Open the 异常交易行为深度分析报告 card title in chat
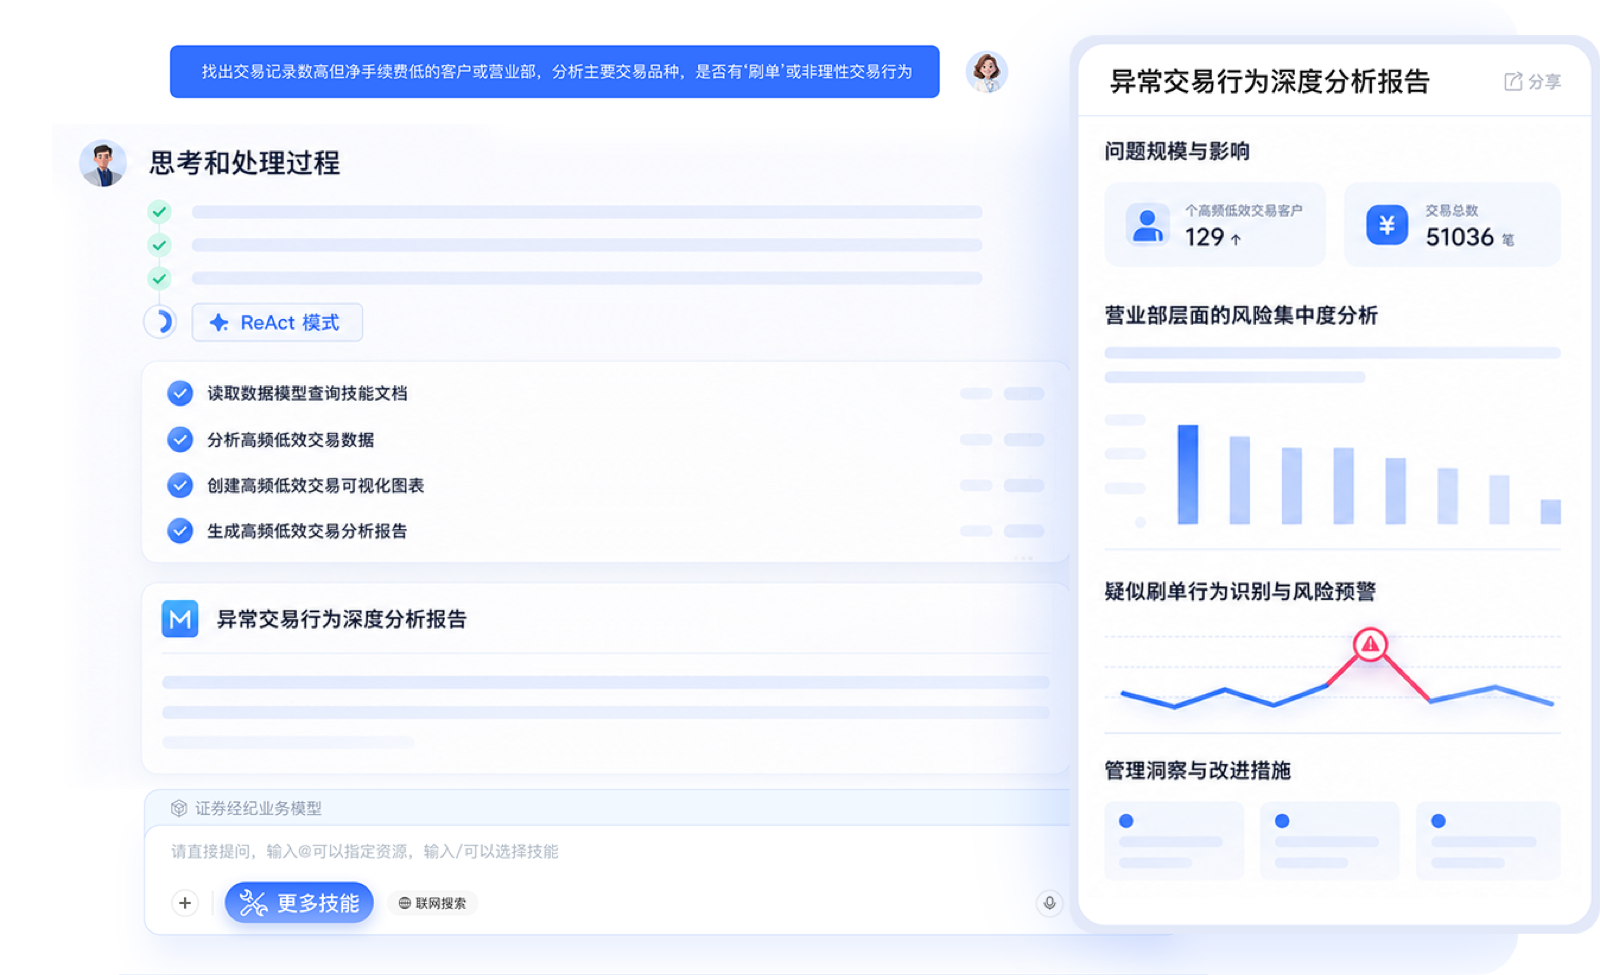Image resolution: width=1600 pixels, height=975 pixels. tap(342, 619)
